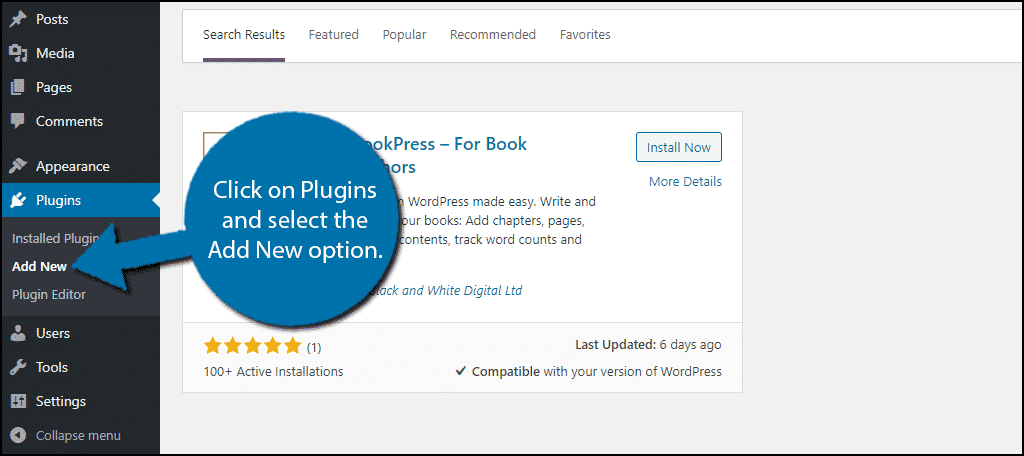The image size is (1024, 456).
Task: Open the Plugin Editor submenu item
Action: tap(49, 295)
